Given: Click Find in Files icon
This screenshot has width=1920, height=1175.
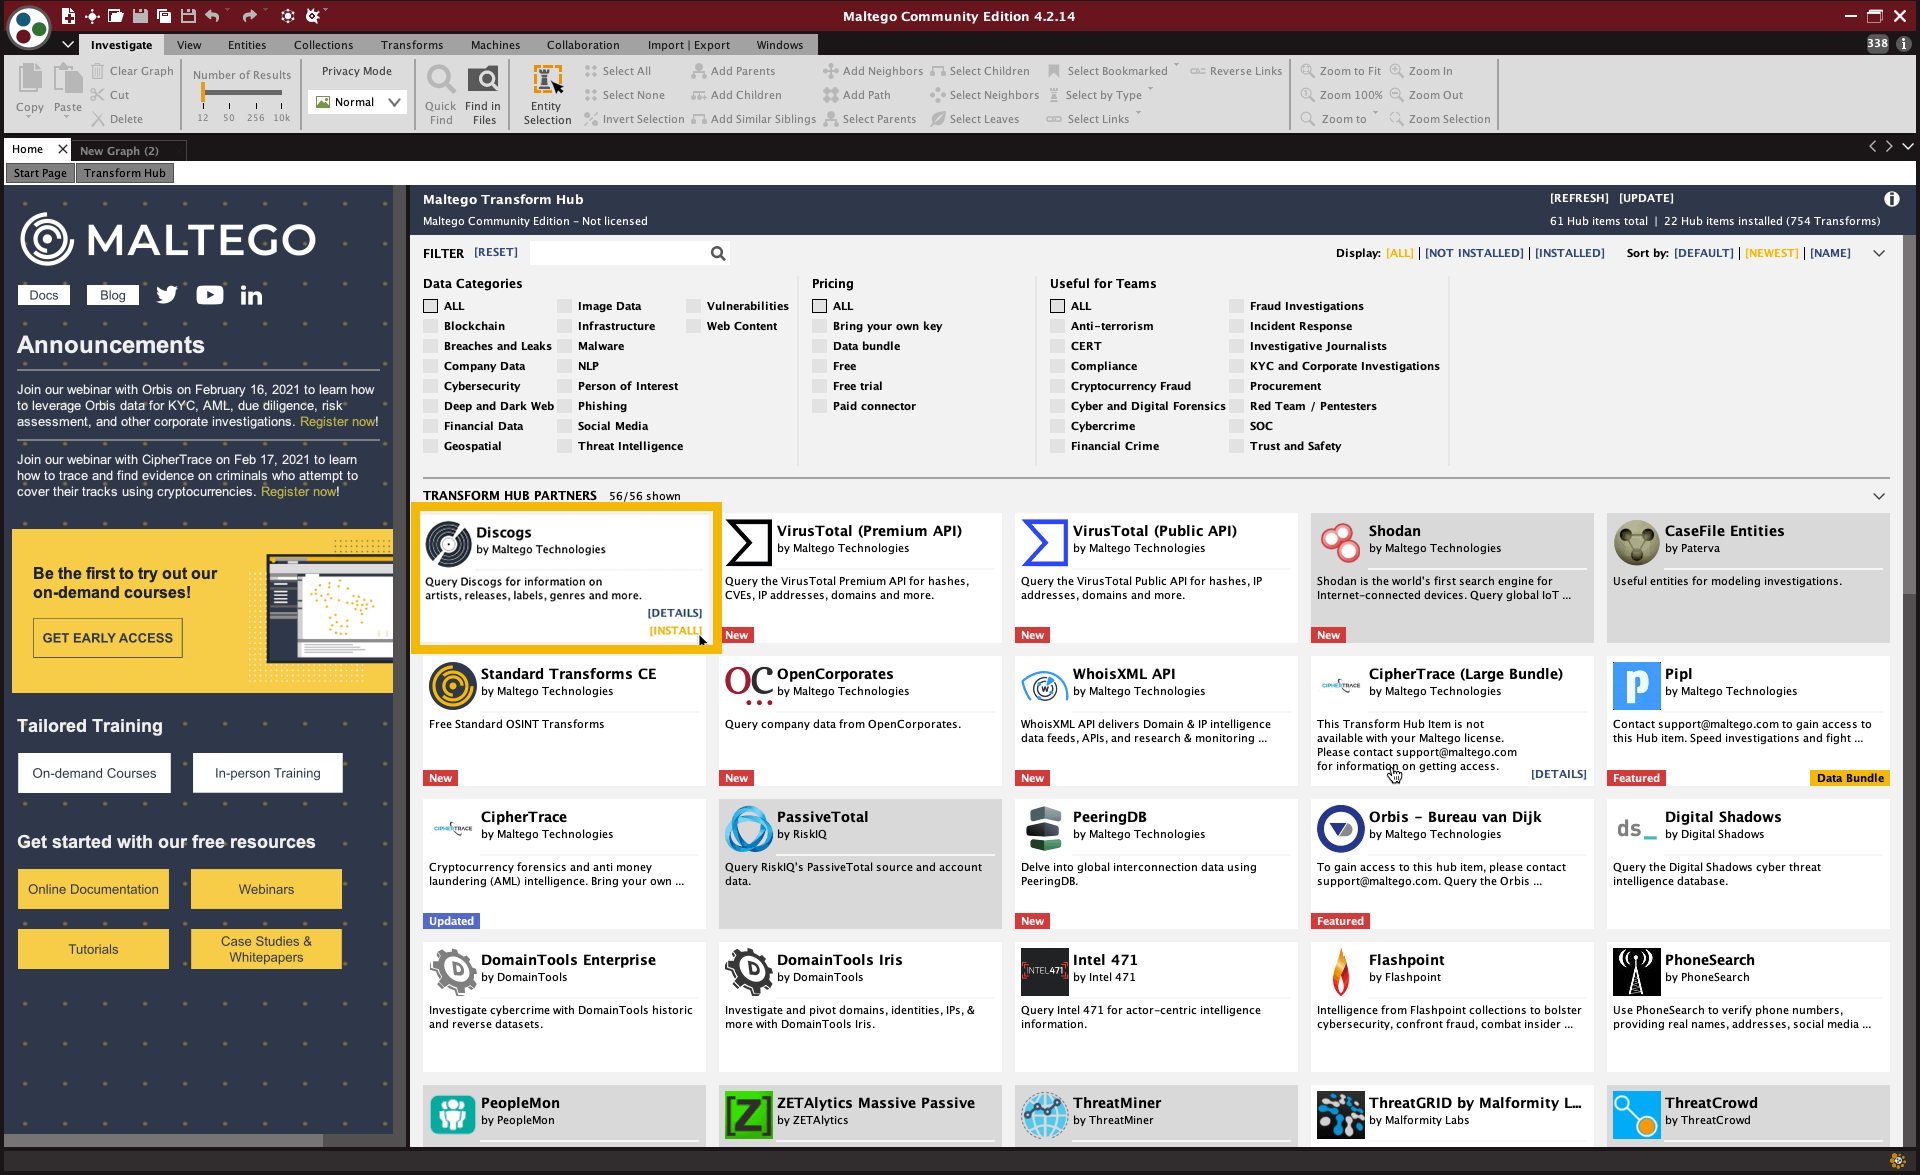Looking at the screenshot, I should 483,80.
